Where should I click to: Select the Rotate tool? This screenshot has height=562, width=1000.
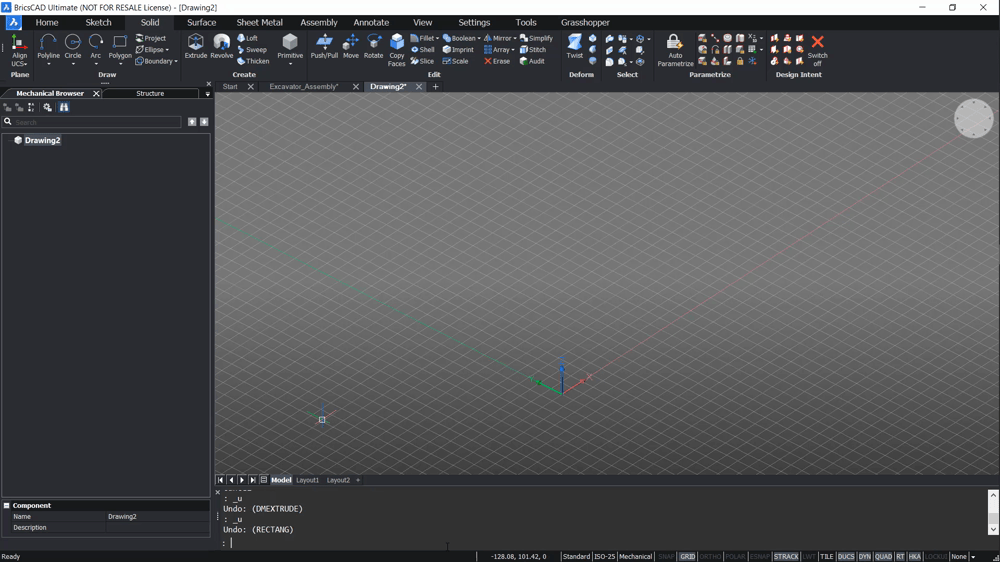374,47
